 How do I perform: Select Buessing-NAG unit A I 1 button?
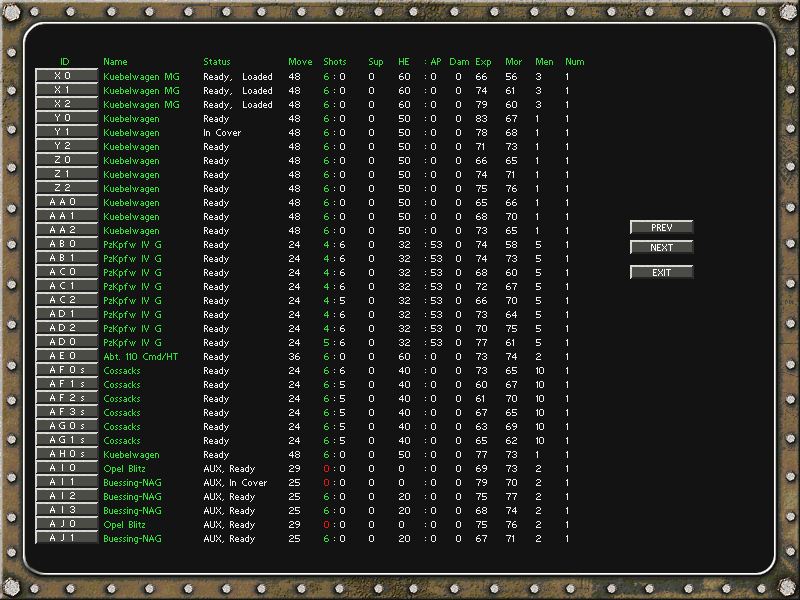(66, 482)
